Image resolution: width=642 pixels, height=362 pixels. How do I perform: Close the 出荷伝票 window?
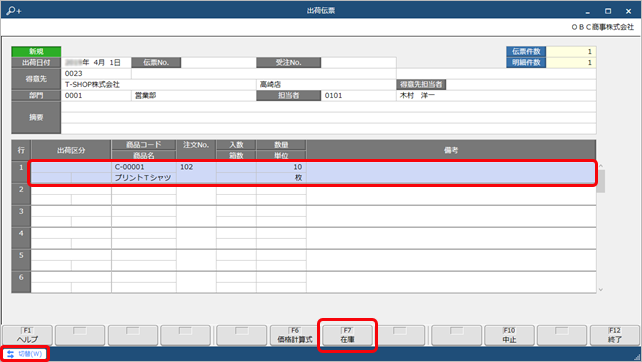(628, 11)
